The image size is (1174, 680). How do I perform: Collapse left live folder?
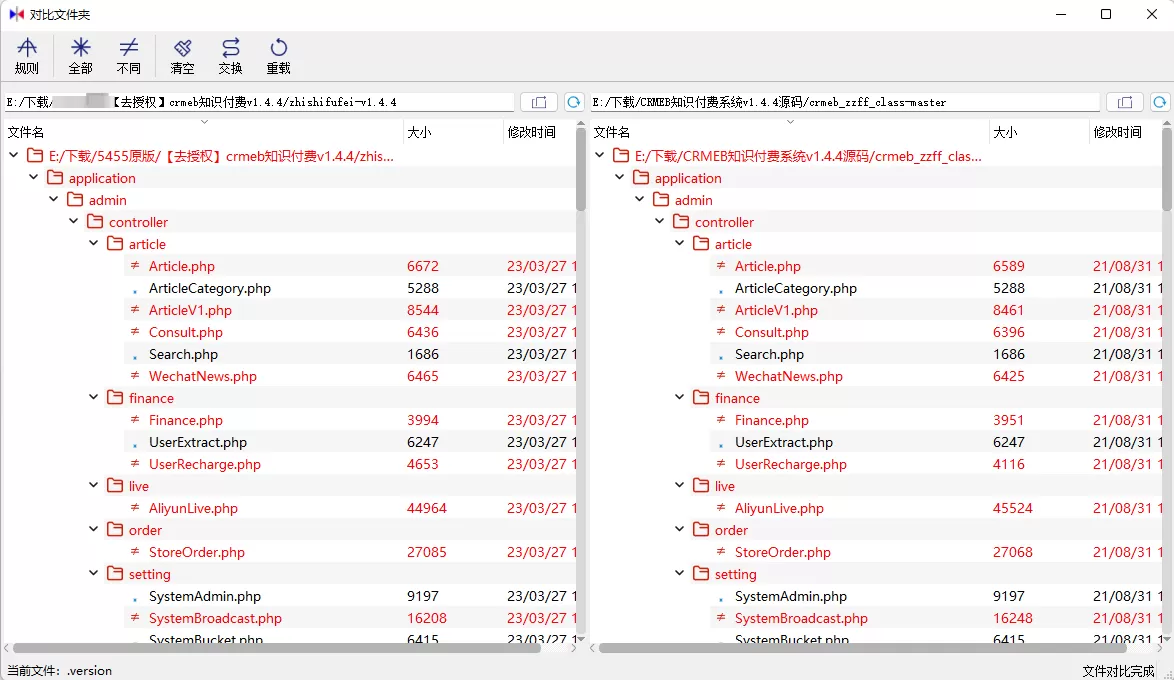pos(94,485)
